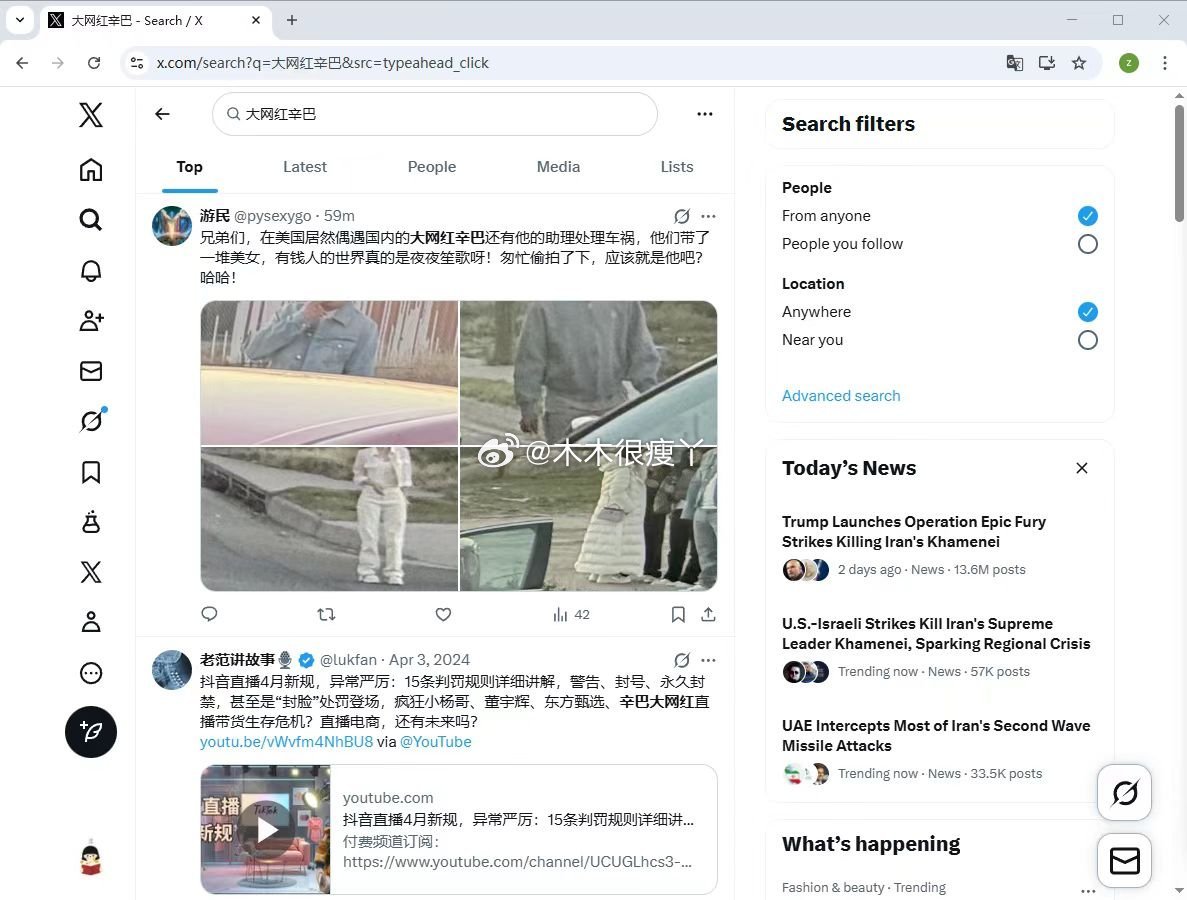The height and width of the screenshot is (900, 1187).
Task: View analytics showing 42 views
Action: click(x=572, y=615)
